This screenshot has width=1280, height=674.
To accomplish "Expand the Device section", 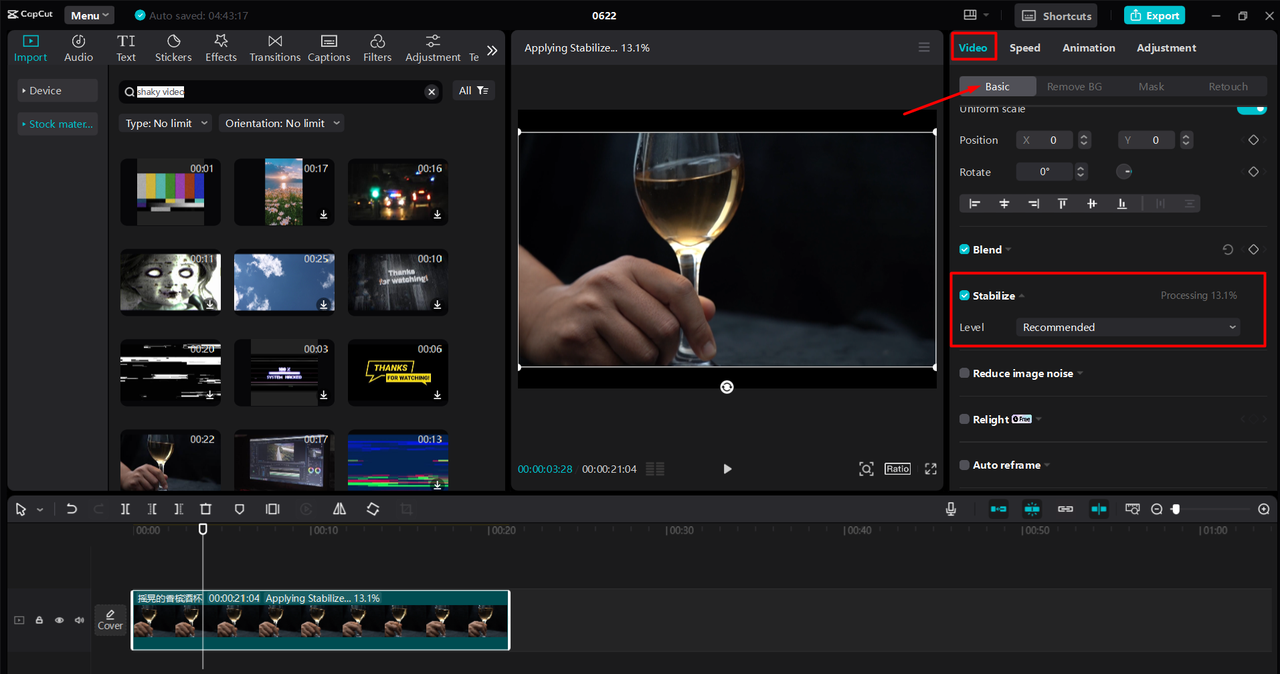I will click(56, 91).
